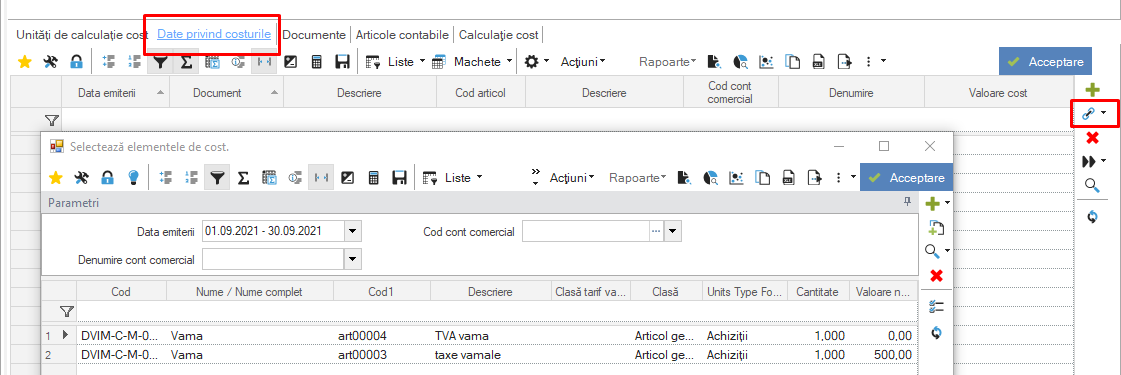The image size is (1121, 375).
Task: Click the calculator icon in main toolbar
Action: tap(316, 61)
